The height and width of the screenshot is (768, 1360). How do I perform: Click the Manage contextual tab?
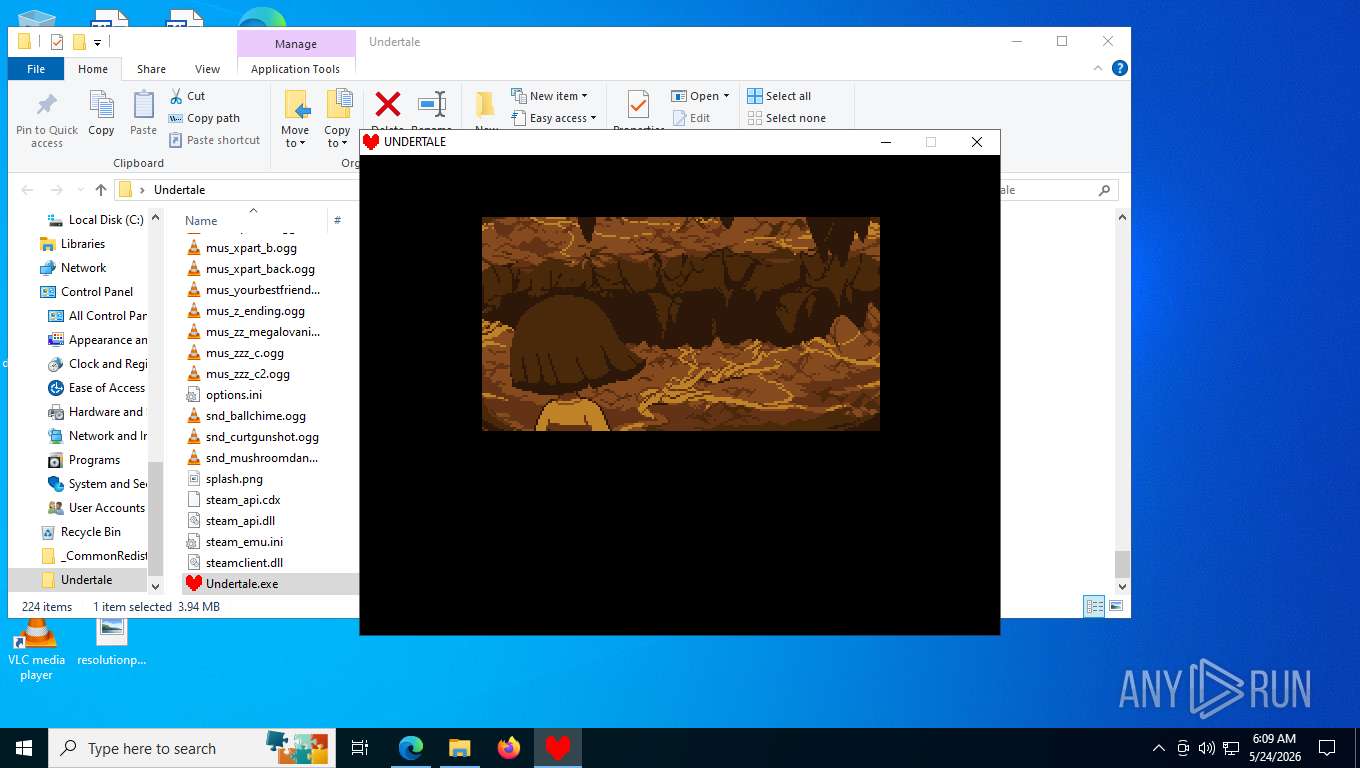(x=296, y=44)
